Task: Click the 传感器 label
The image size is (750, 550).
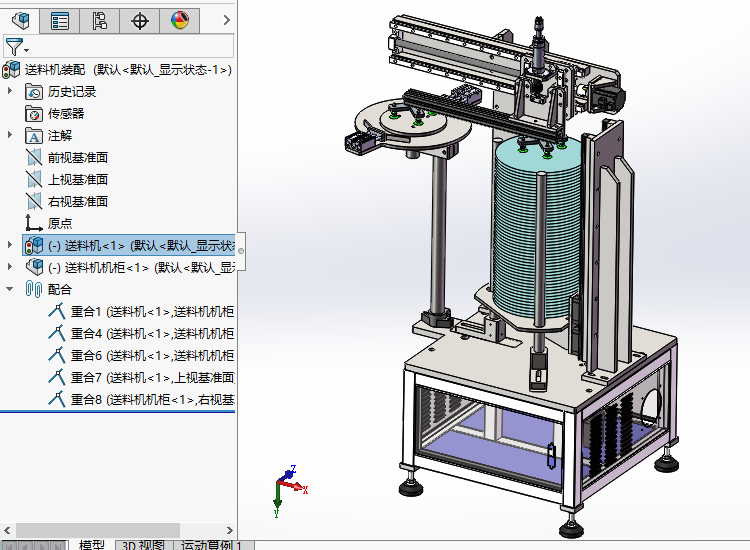Action: (x=66, y=113)
